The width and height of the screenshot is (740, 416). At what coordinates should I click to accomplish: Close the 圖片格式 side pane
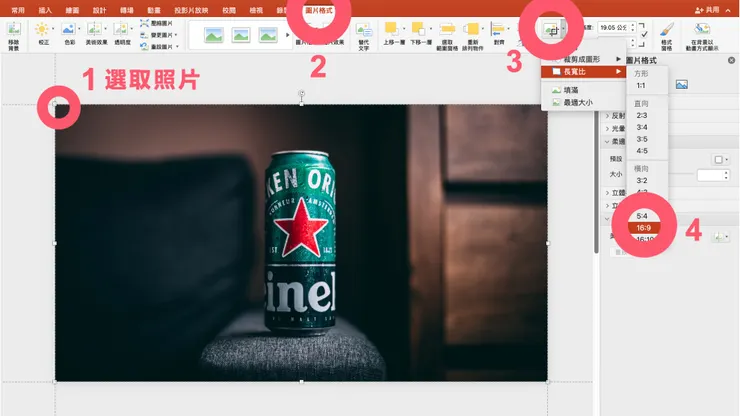pyautogui.click(x=731, y=60)
